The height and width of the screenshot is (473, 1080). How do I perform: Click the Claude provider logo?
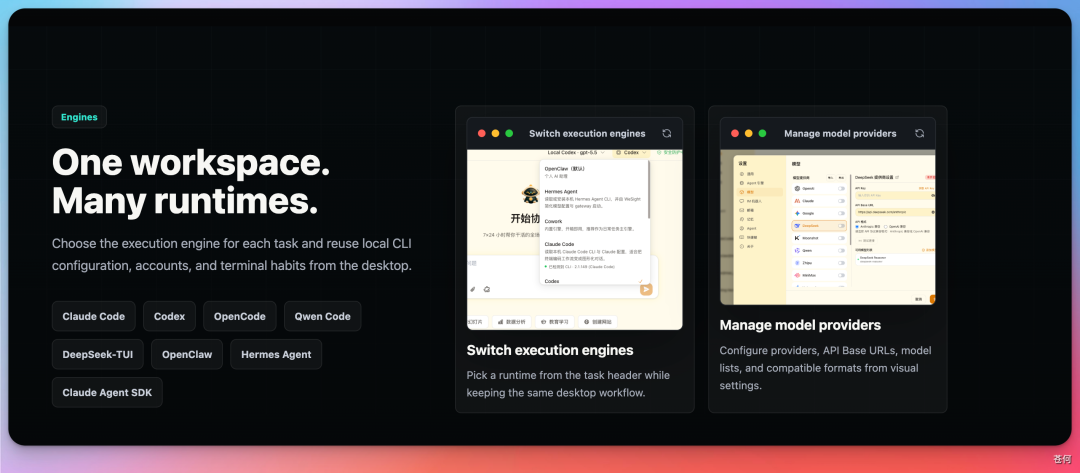(x=797, y=201)
